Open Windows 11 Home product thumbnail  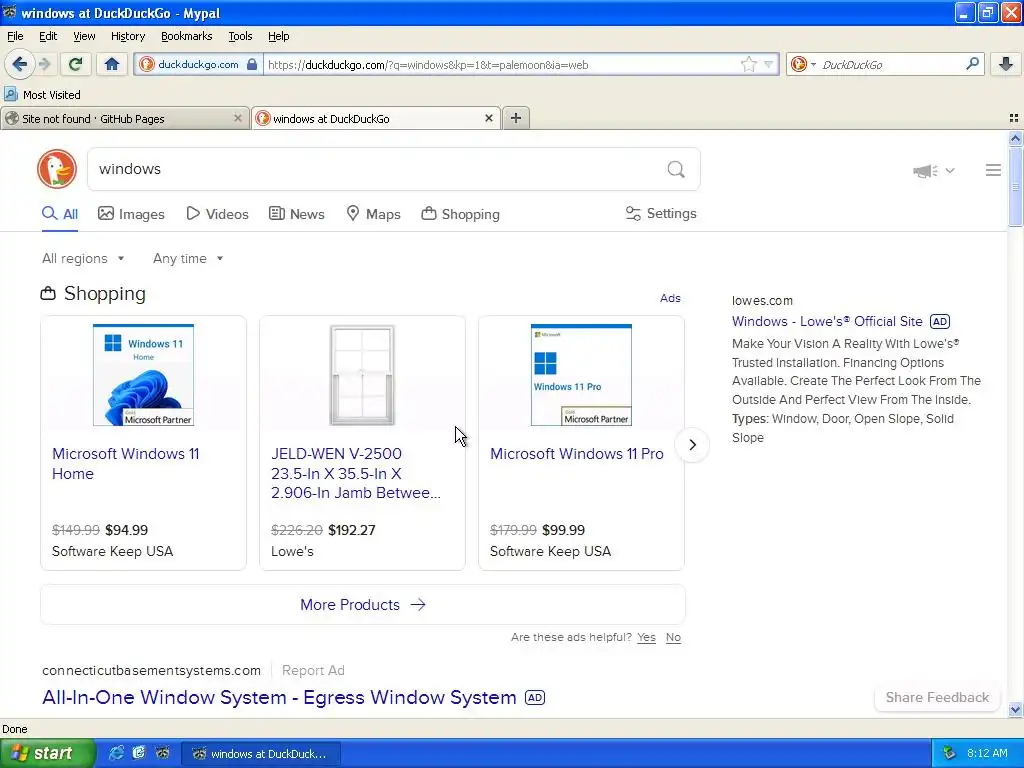(x=144, y=375)
